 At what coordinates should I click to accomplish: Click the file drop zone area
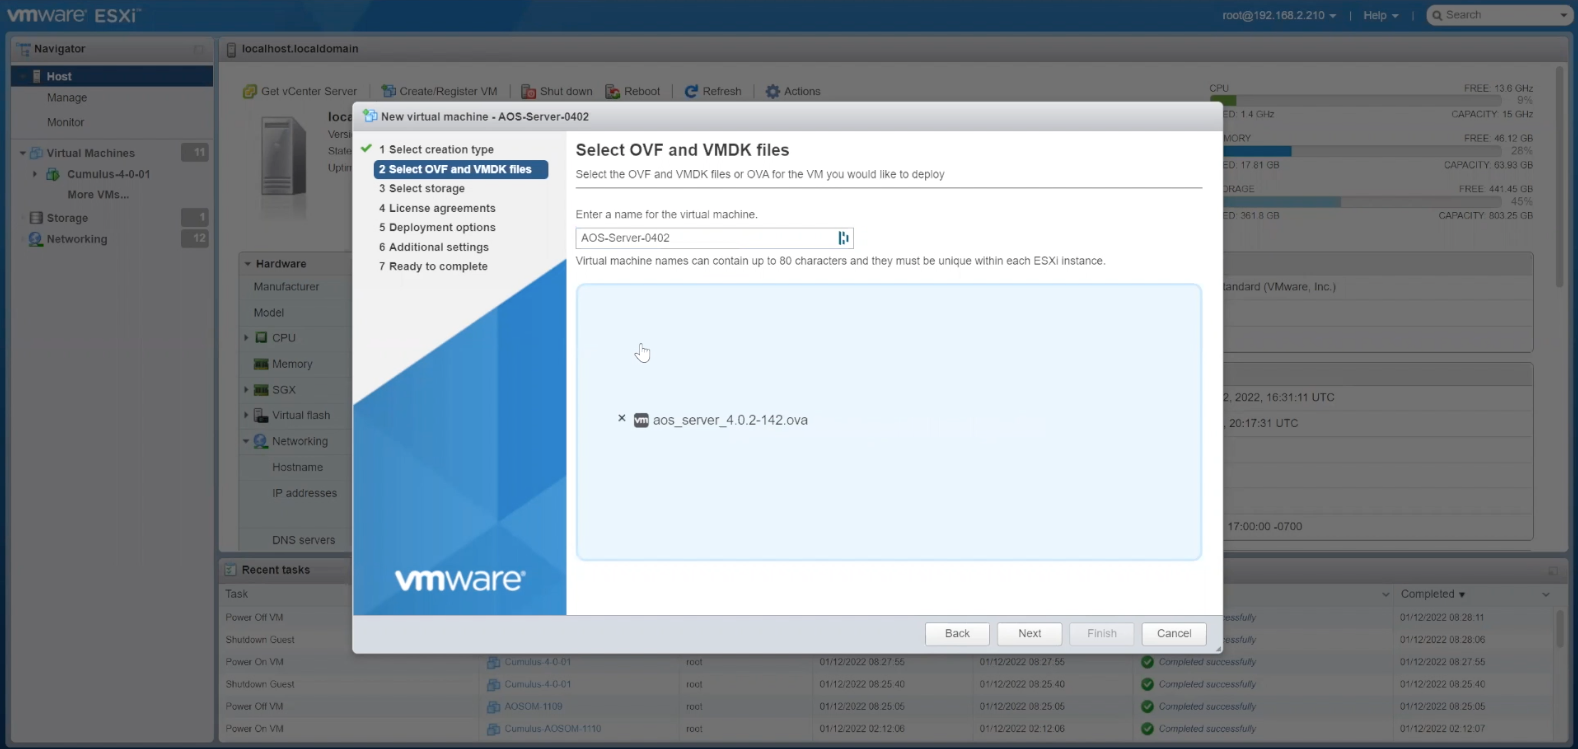click(888, 422)
